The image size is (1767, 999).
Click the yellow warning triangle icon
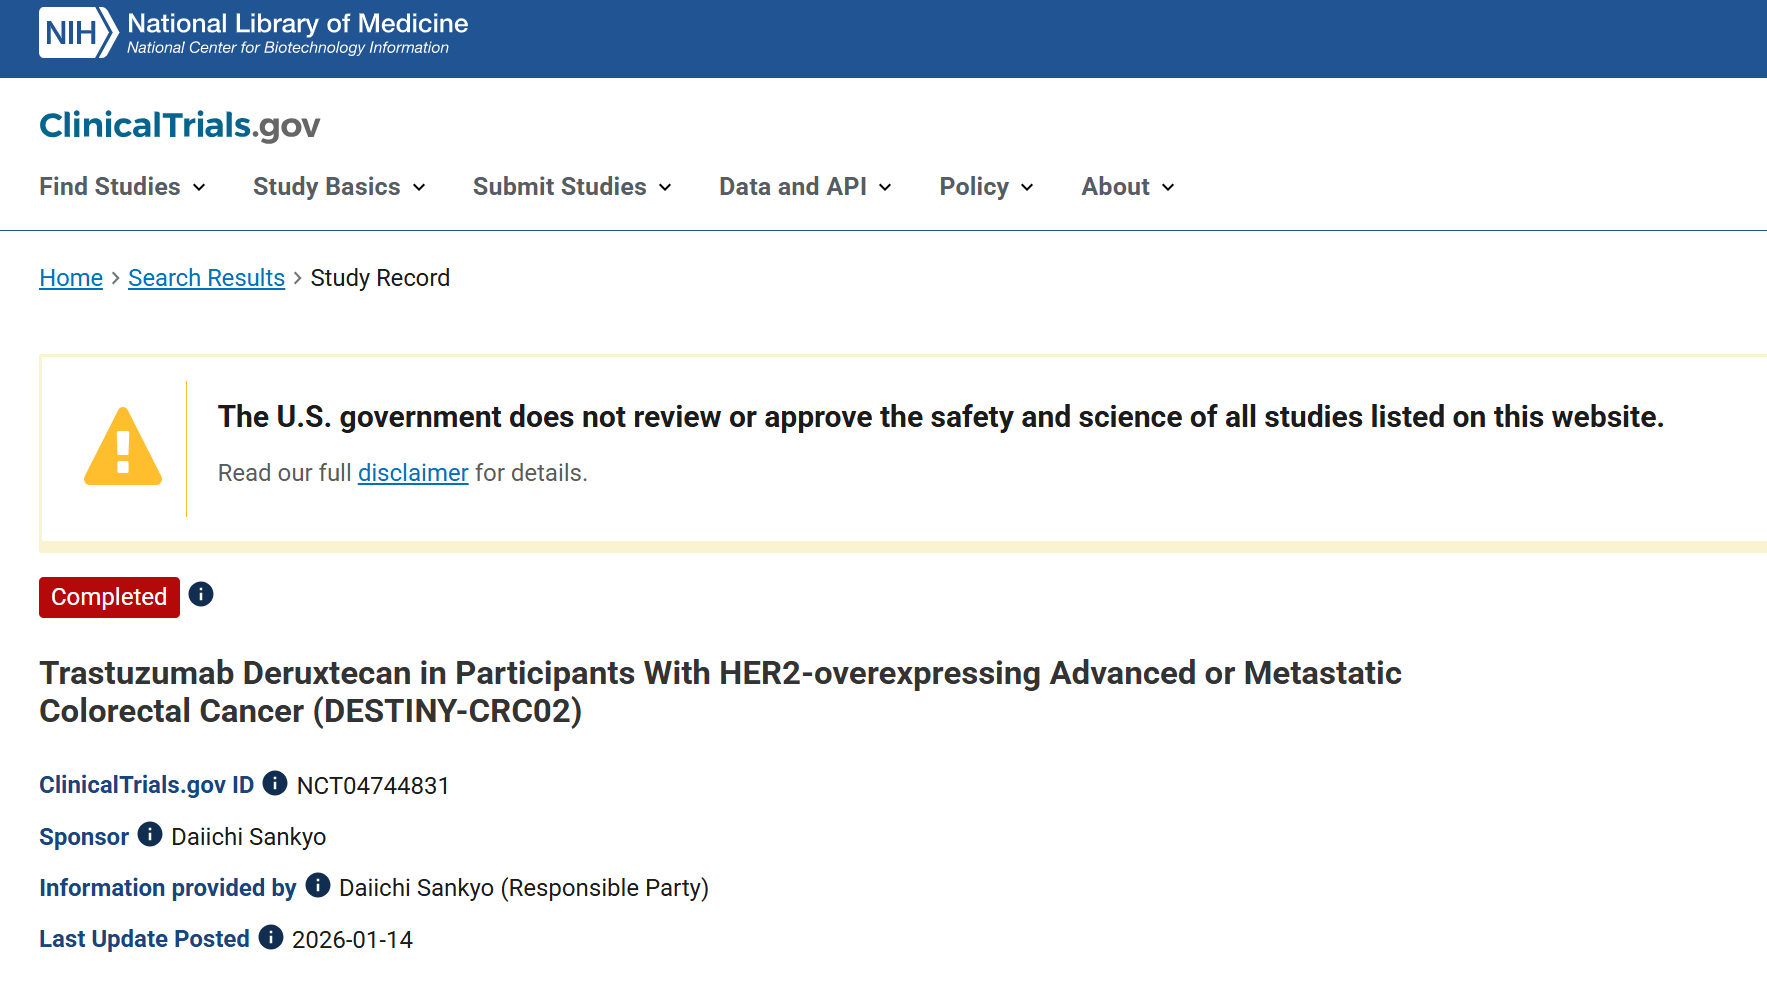[123, 447]
